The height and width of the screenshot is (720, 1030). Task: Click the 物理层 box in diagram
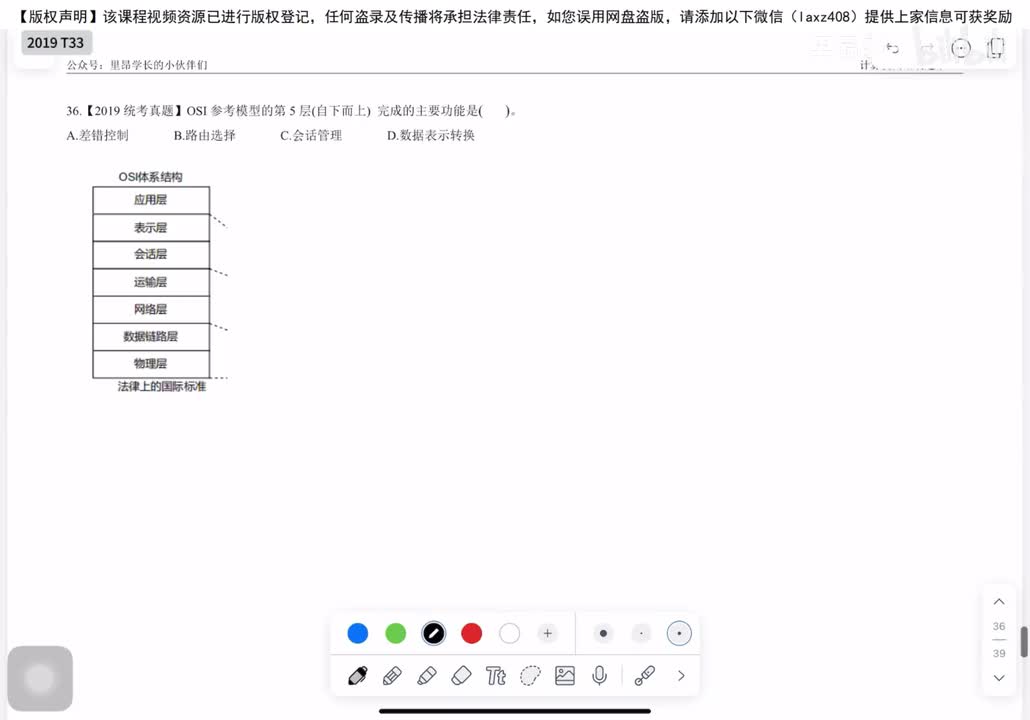[151, 364]
